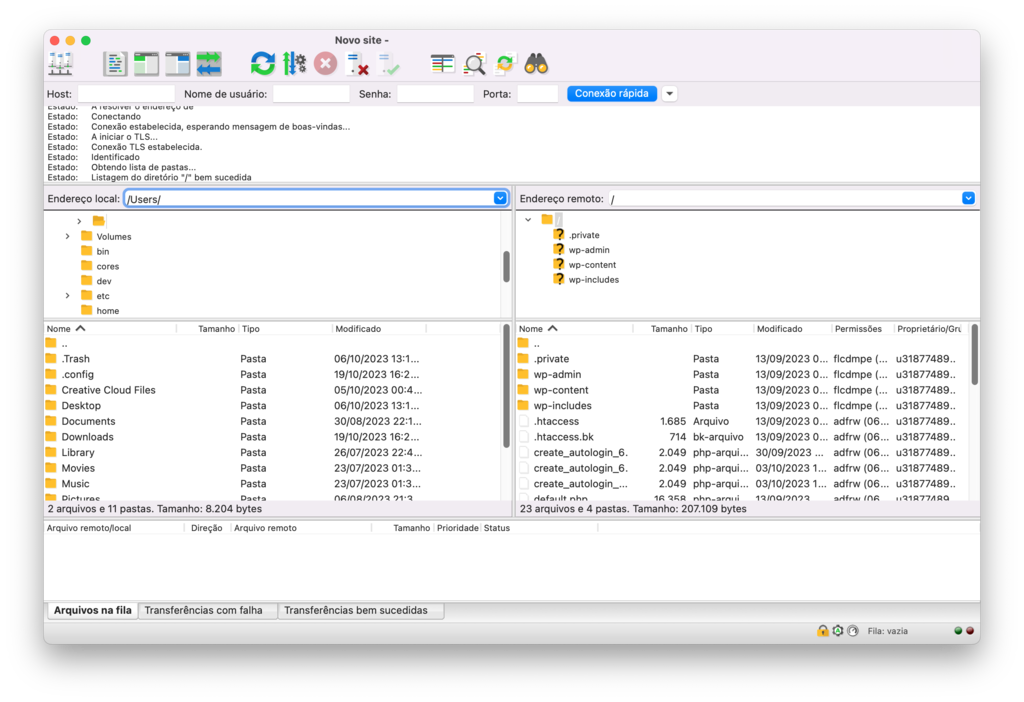Switch to the Transferências com falha tab
This screenshot has height=702, width=1024.
[207, 610]
